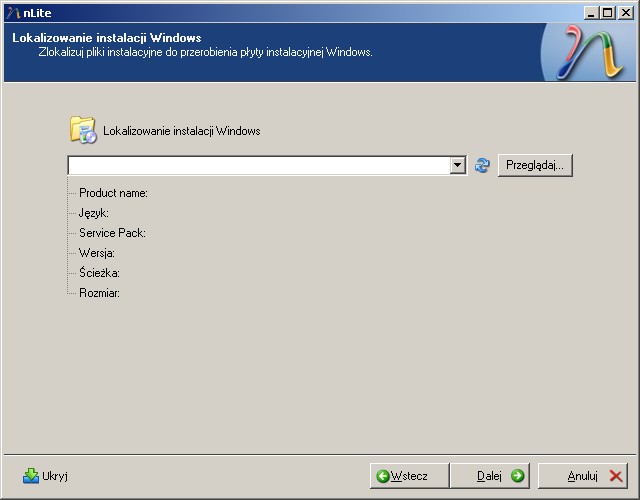Image resolution: width=640 pixels, height=500 pixels.
Task: Cancel with the Anuluj button
Action: [x=583, y=476]
